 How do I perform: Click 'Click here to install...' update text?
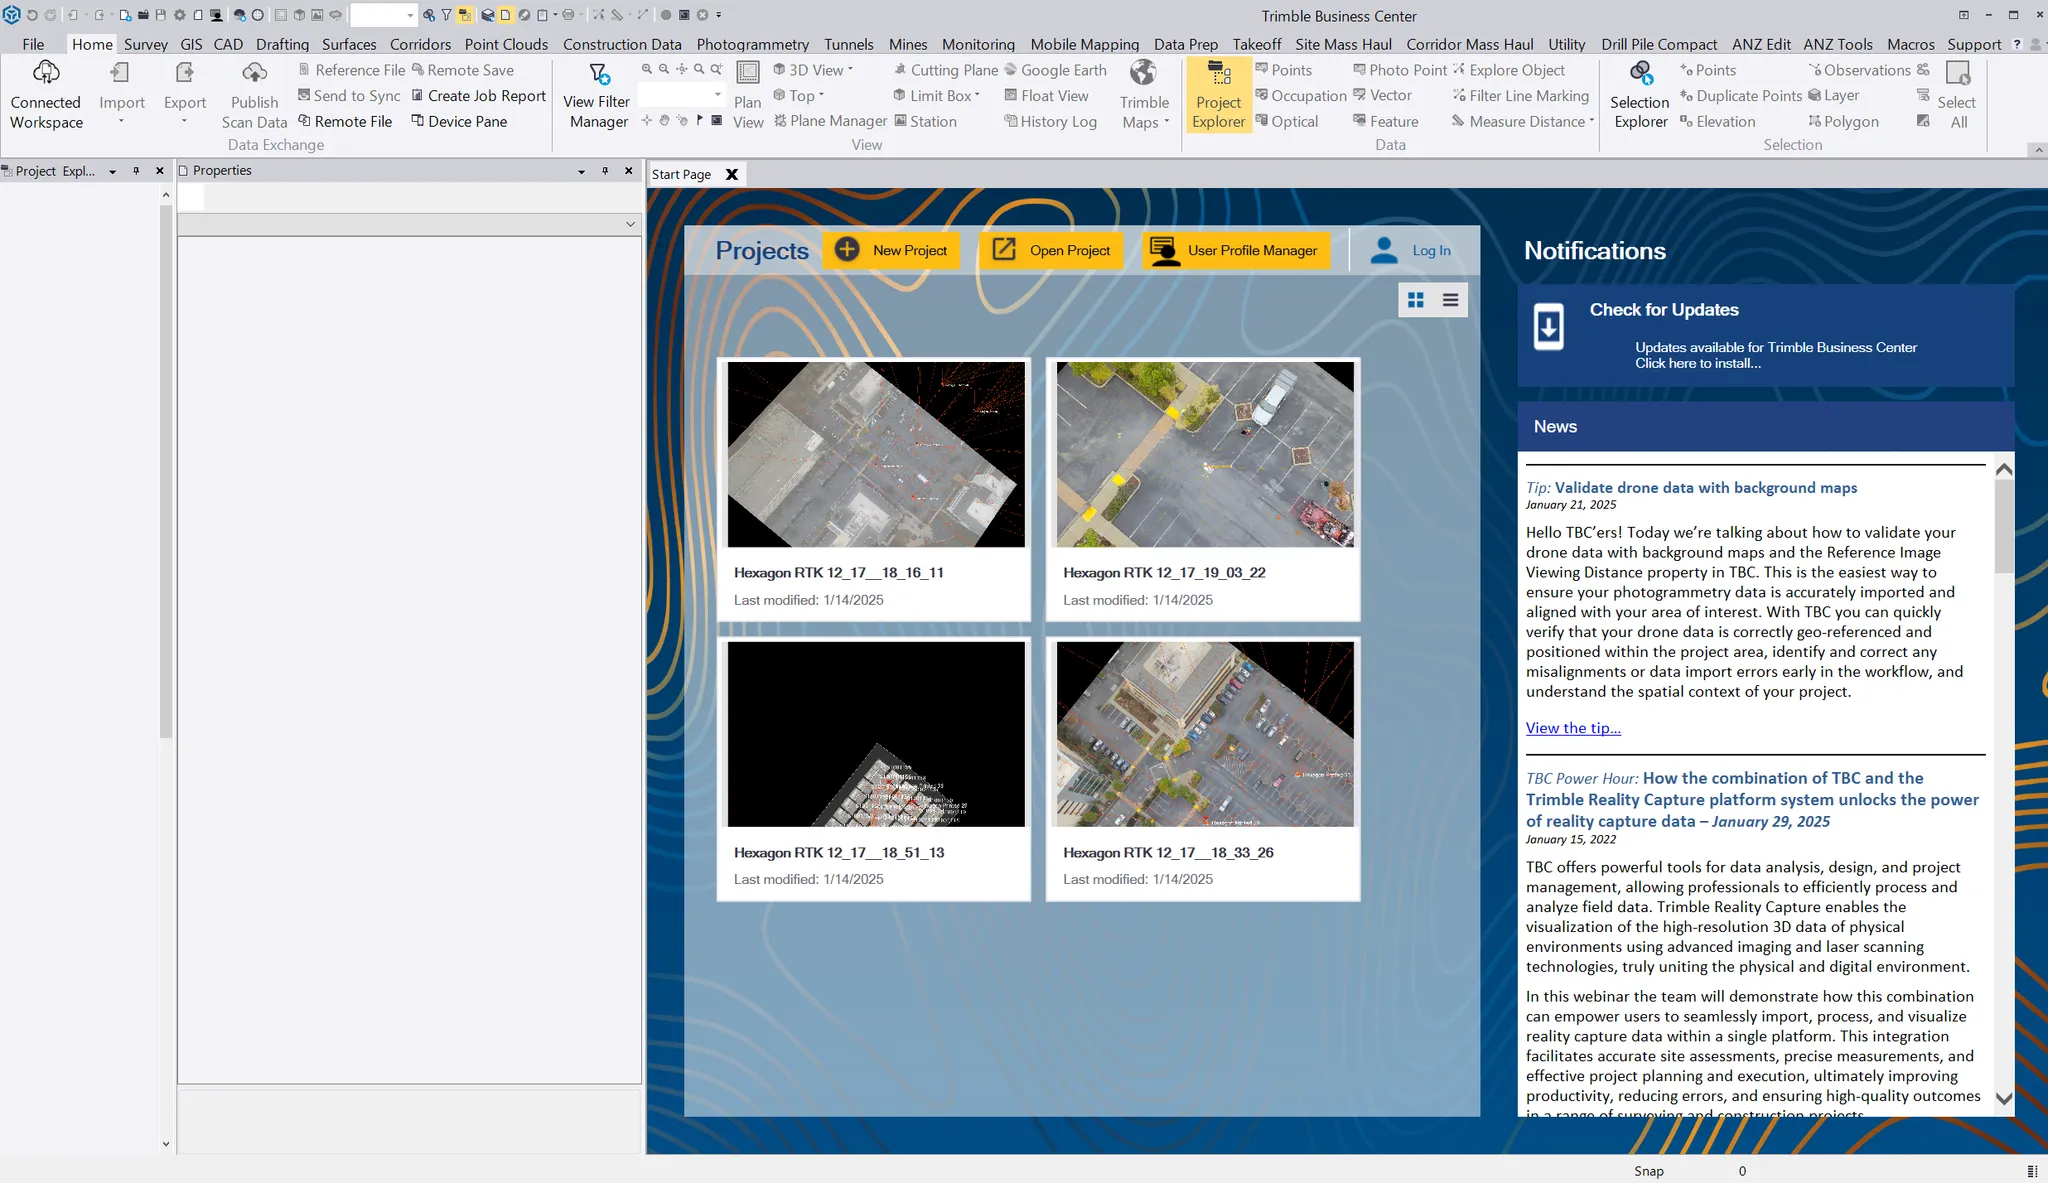tap(1698, 363)
